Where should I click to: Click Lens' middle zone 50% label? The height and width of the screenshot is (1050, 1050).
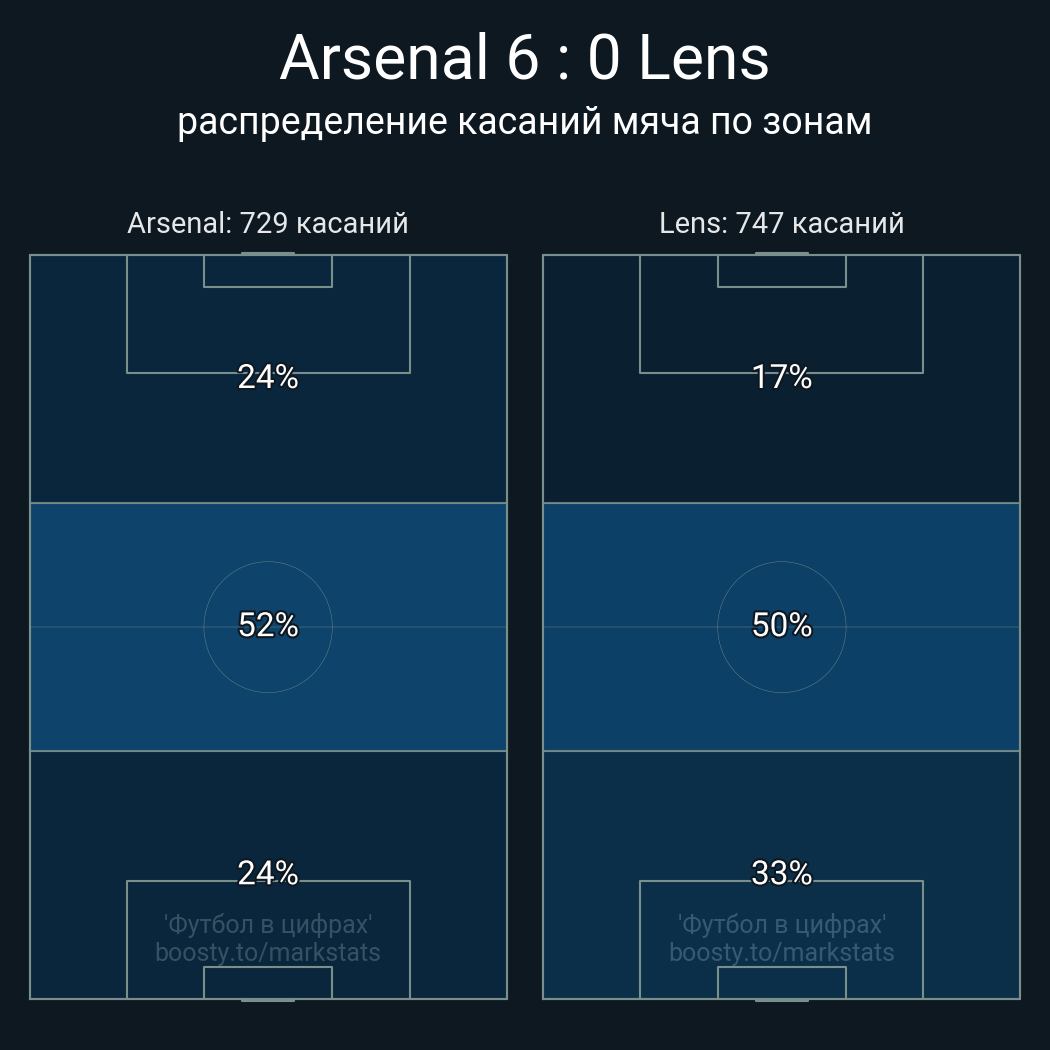781,625
